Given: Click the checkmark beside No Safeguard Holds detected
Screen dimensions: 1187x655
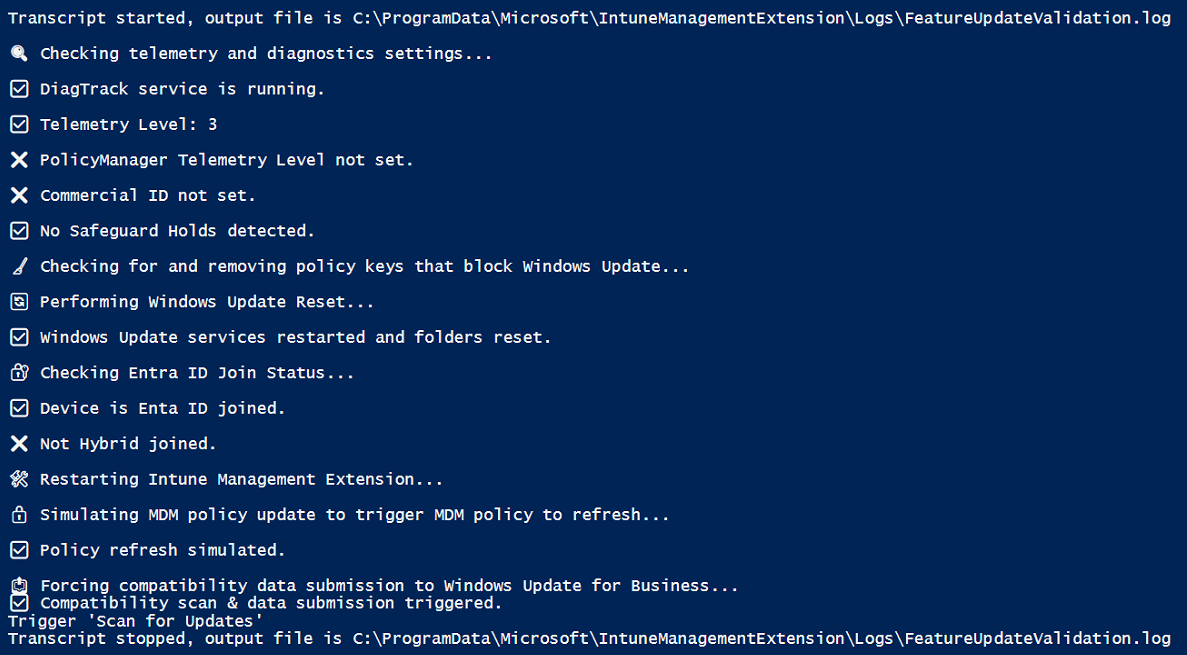Looking at the screenshot, I should coord(19,231).
